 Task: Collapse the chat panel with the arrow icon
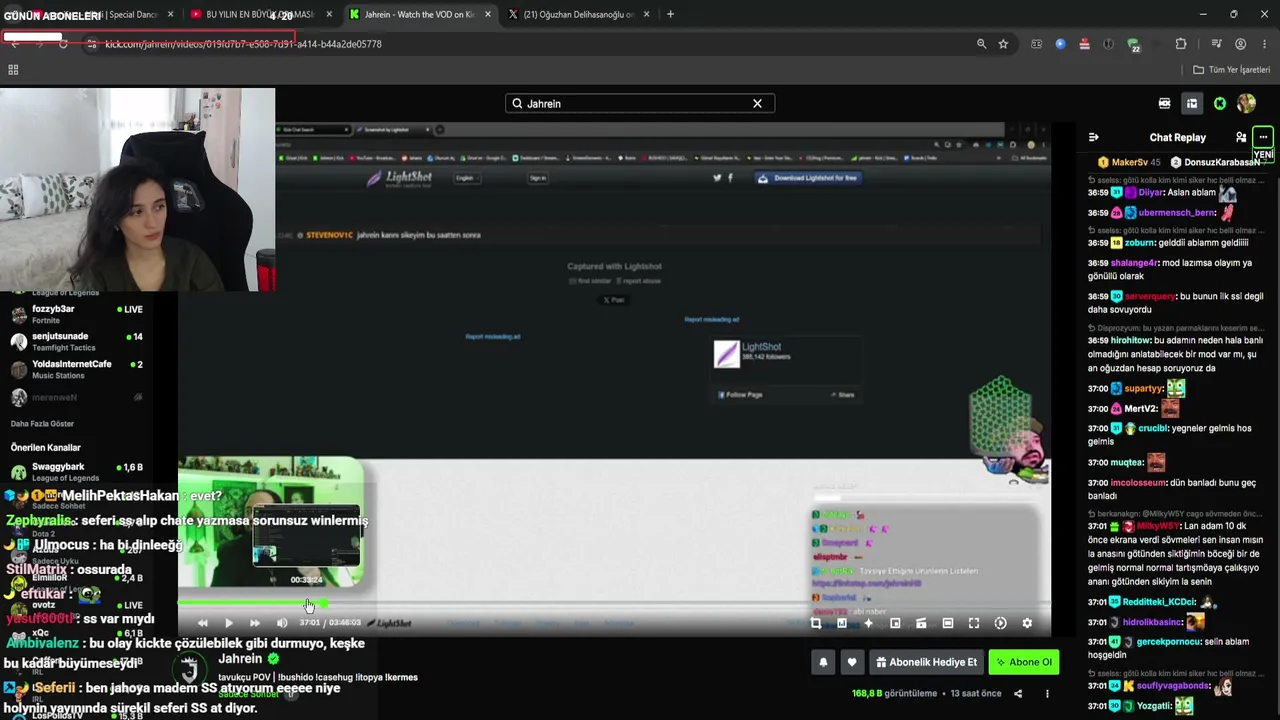click(1094, 137)
